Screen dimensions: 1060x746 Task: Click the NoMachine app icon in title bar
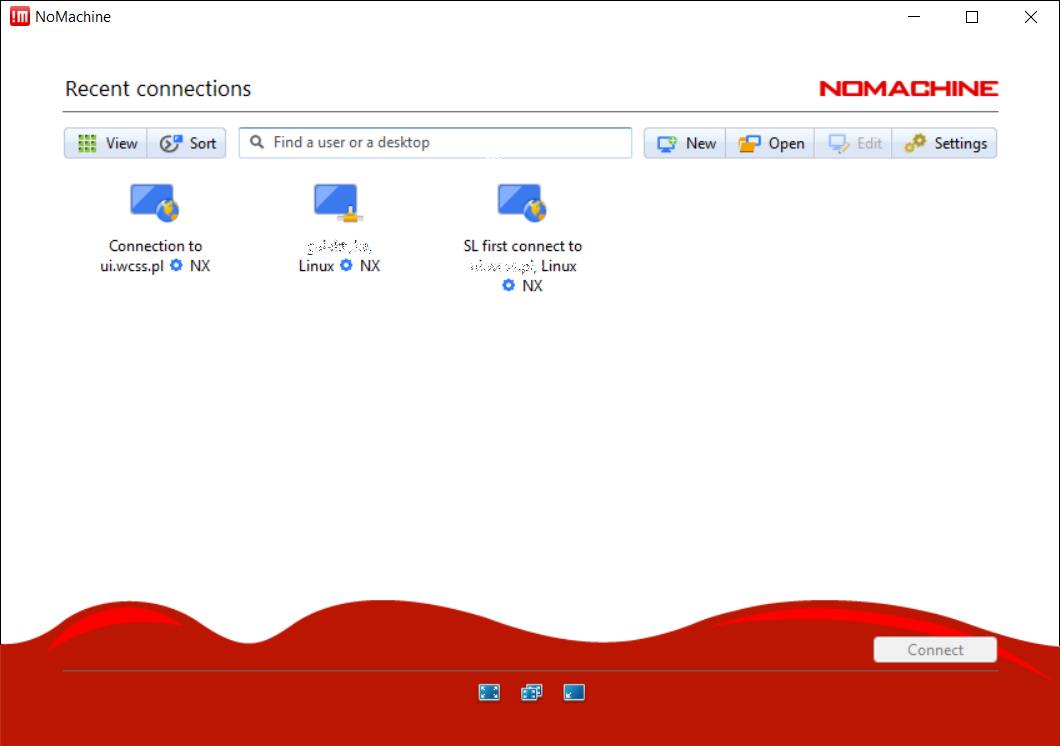pos(19,16)
